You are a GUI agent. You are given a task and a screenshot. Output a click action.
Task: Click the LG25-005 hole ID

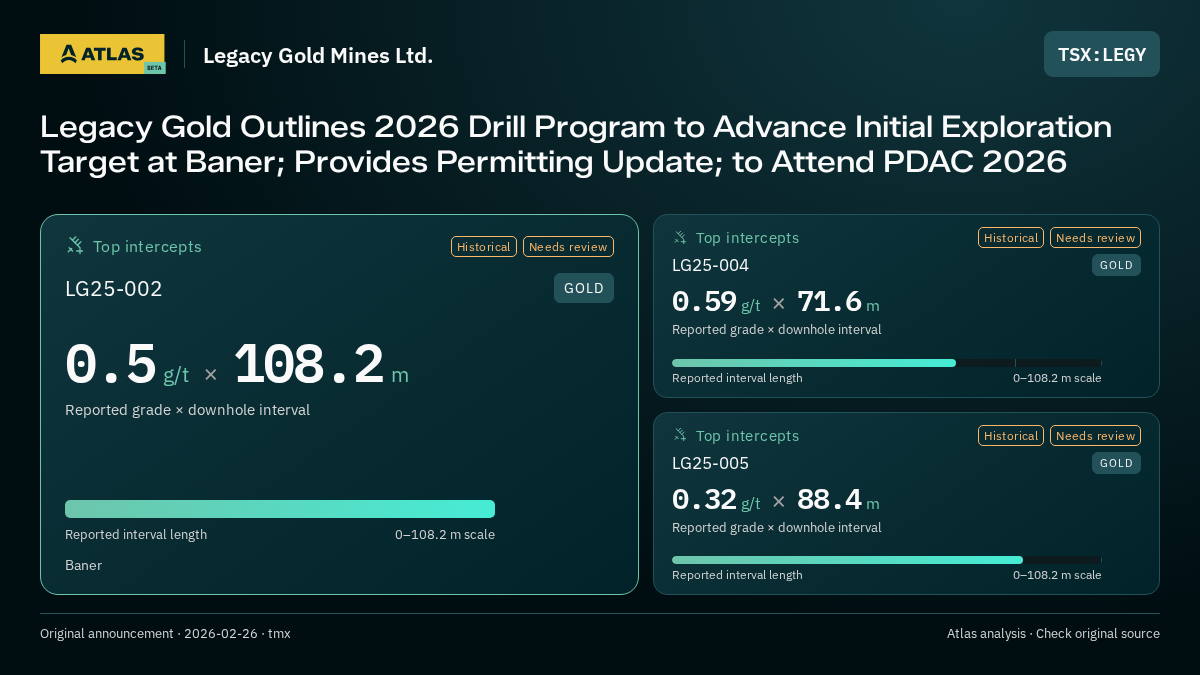[x=710, y=463]
